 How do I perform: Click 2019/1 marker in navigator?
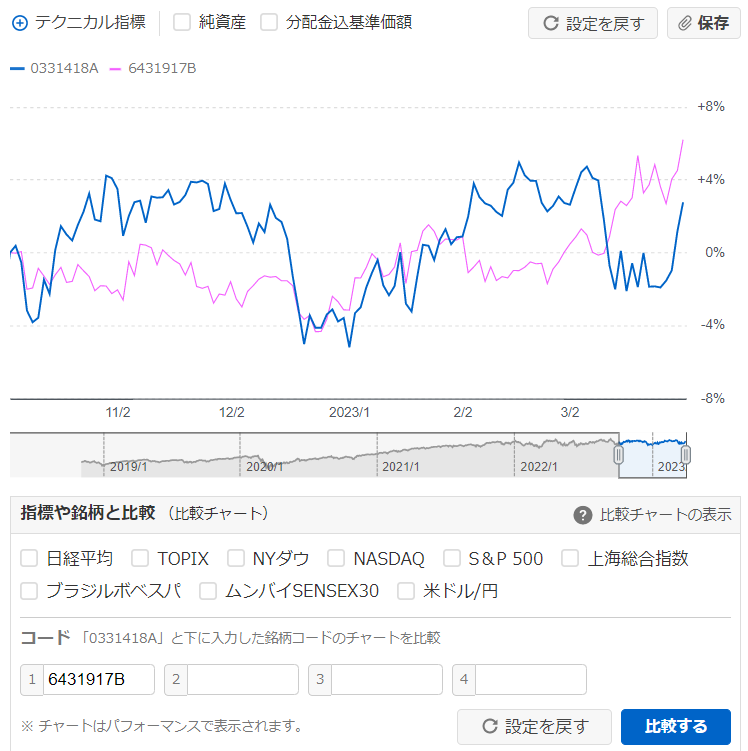(128, 467)
